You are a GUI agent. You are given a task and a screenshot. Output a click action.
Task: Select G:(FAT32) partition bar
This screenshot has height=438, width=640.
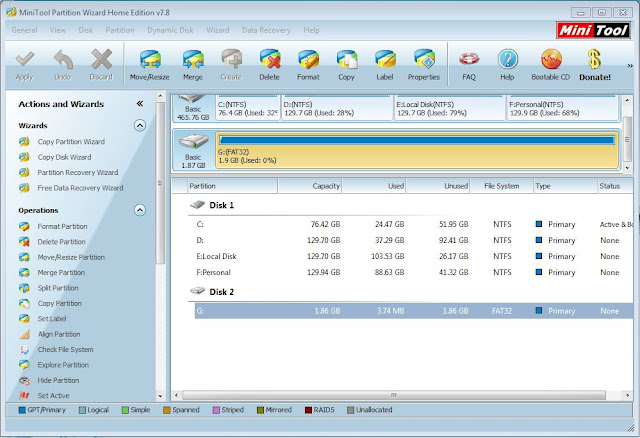coord(417,150)
